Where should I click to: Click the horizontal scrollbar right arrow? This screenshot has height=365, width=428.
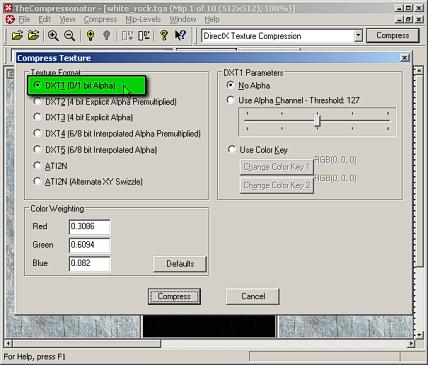tap(411, 343)
